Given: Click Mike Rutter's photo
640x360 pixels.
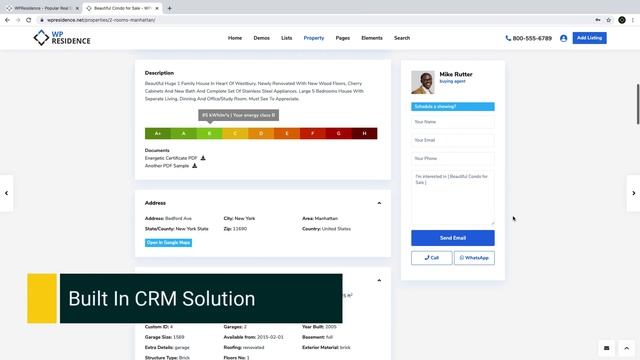Looking at the screenshot, I should [422, 82].
